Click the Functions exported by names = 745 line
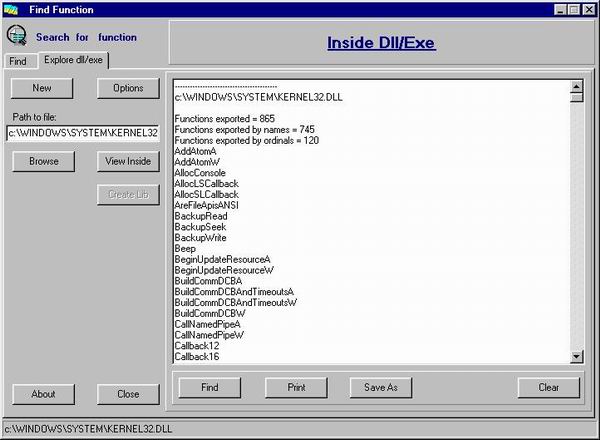600x440 pixels. tap(245, 130)
